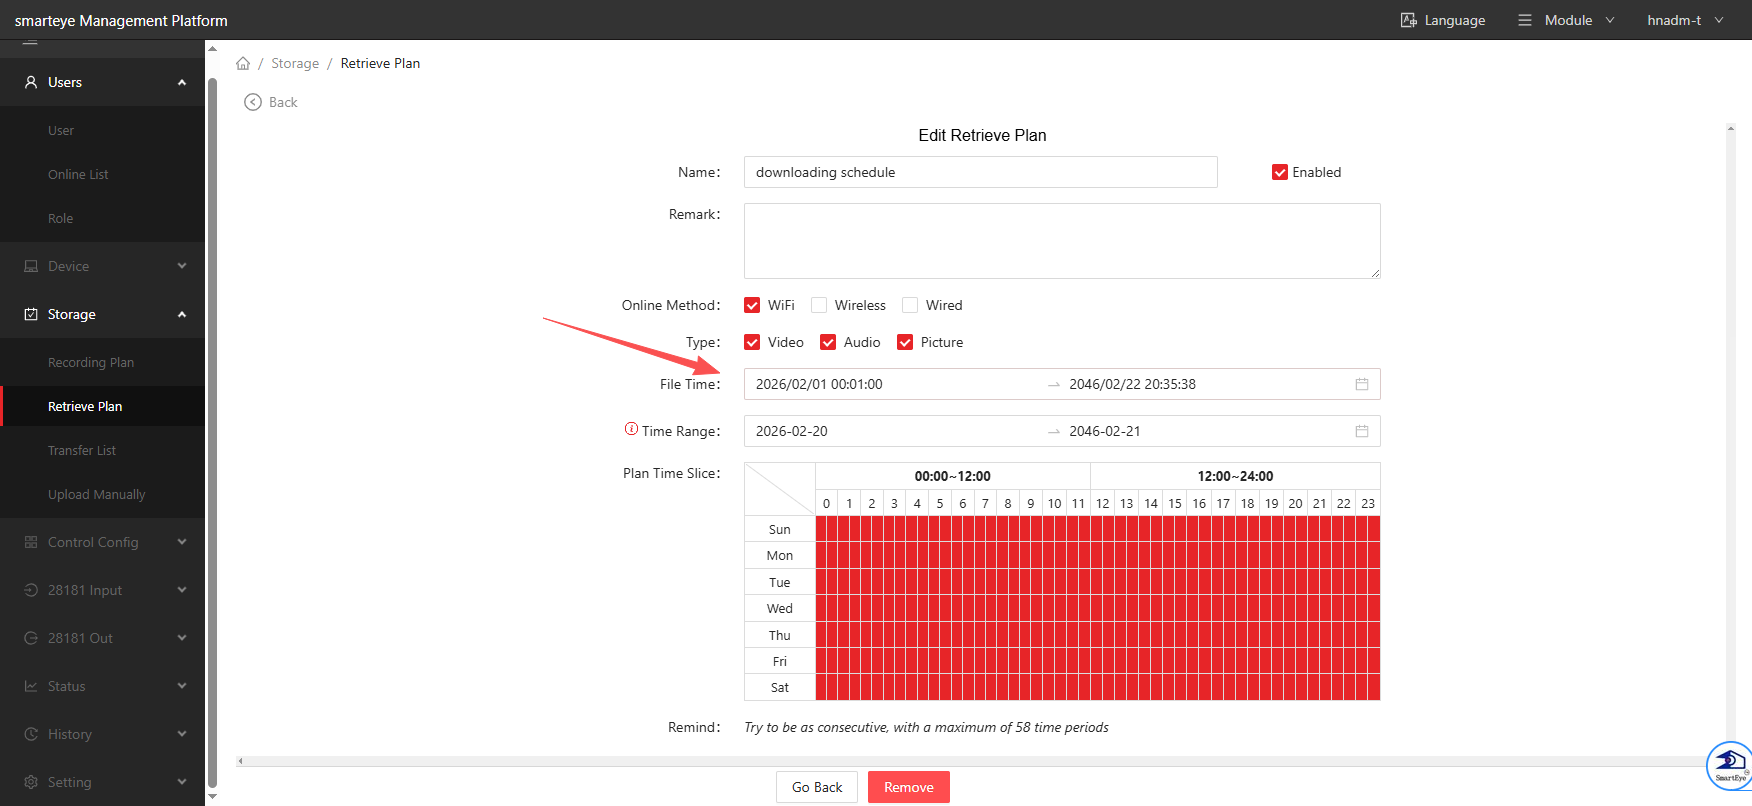
Task: Enable the Wireless online method checkbox
Action: tap(819, 305)
